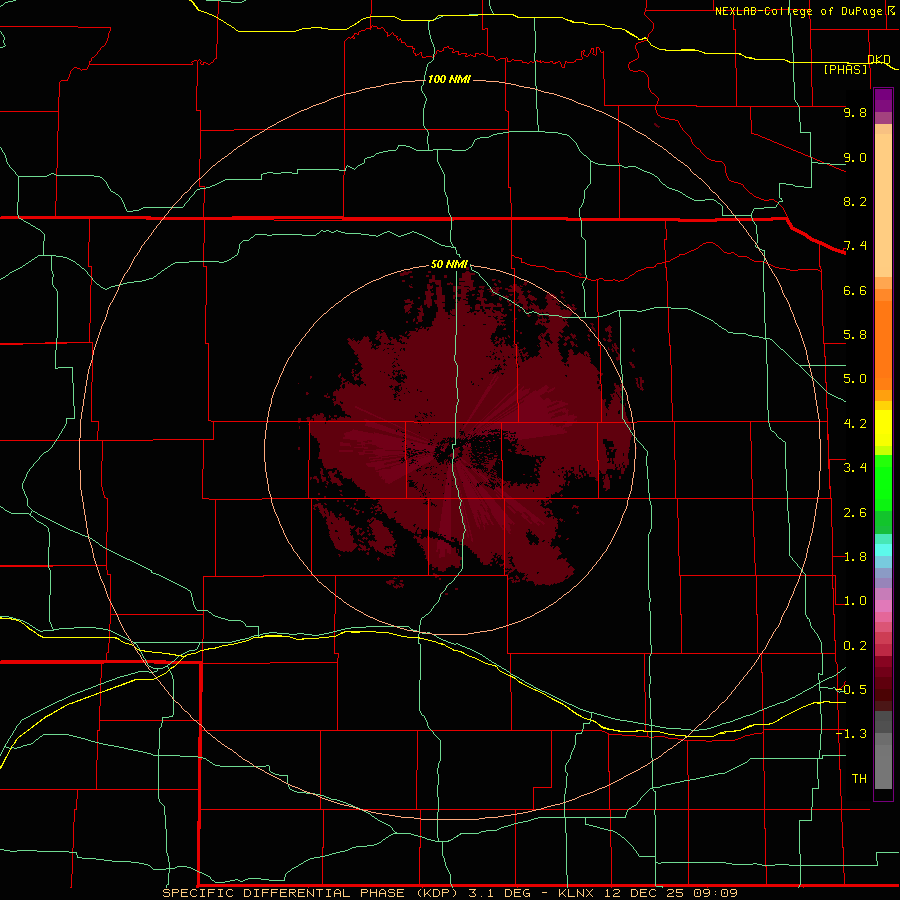Click the 100 NMI range ring label
Image resolution: width=900 pixels, height=900 pixels.
tap(449, 79)
